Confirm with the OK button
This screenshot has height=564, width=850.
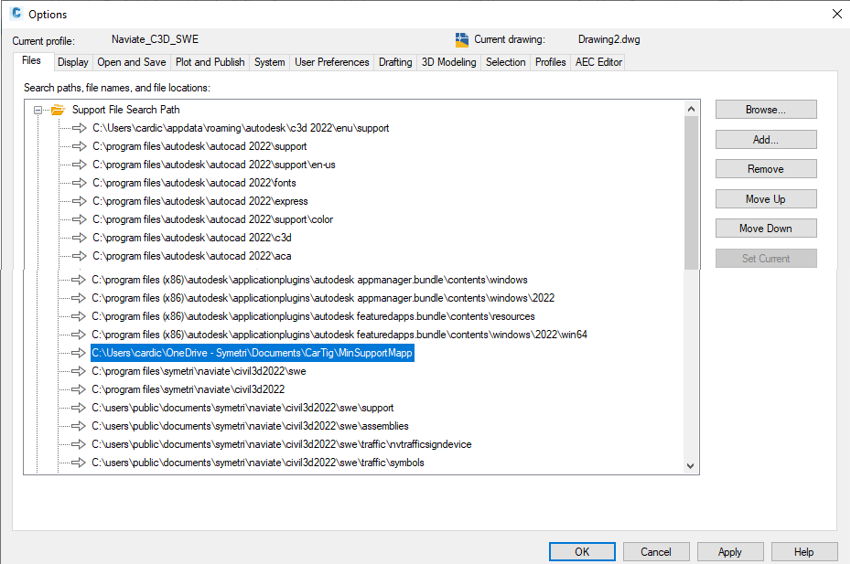(x=582, y=552)
